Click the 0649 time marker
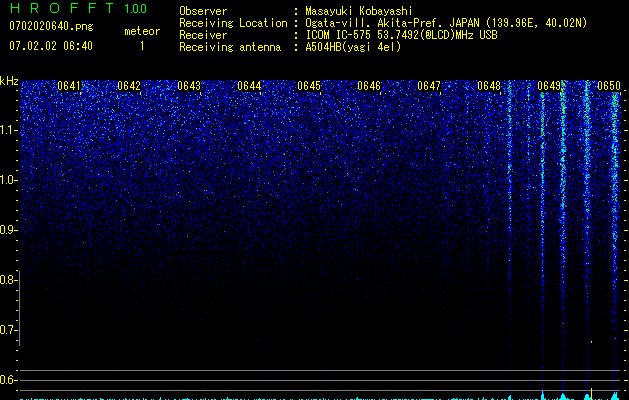Image resolution: width=629 pixels, height=400 pixels. pyautogui.click(x=549, y=86)
